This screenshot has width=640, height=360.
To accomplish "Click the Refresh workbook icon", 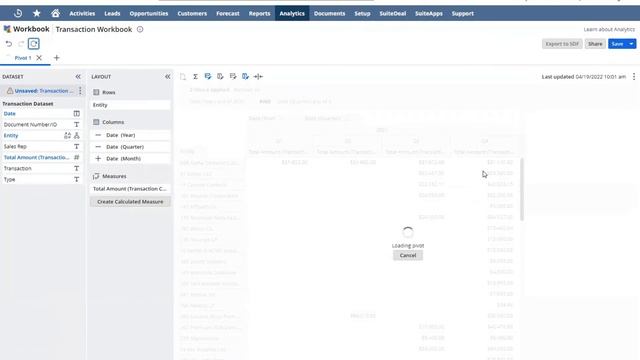I will click(x=34, y=44).
